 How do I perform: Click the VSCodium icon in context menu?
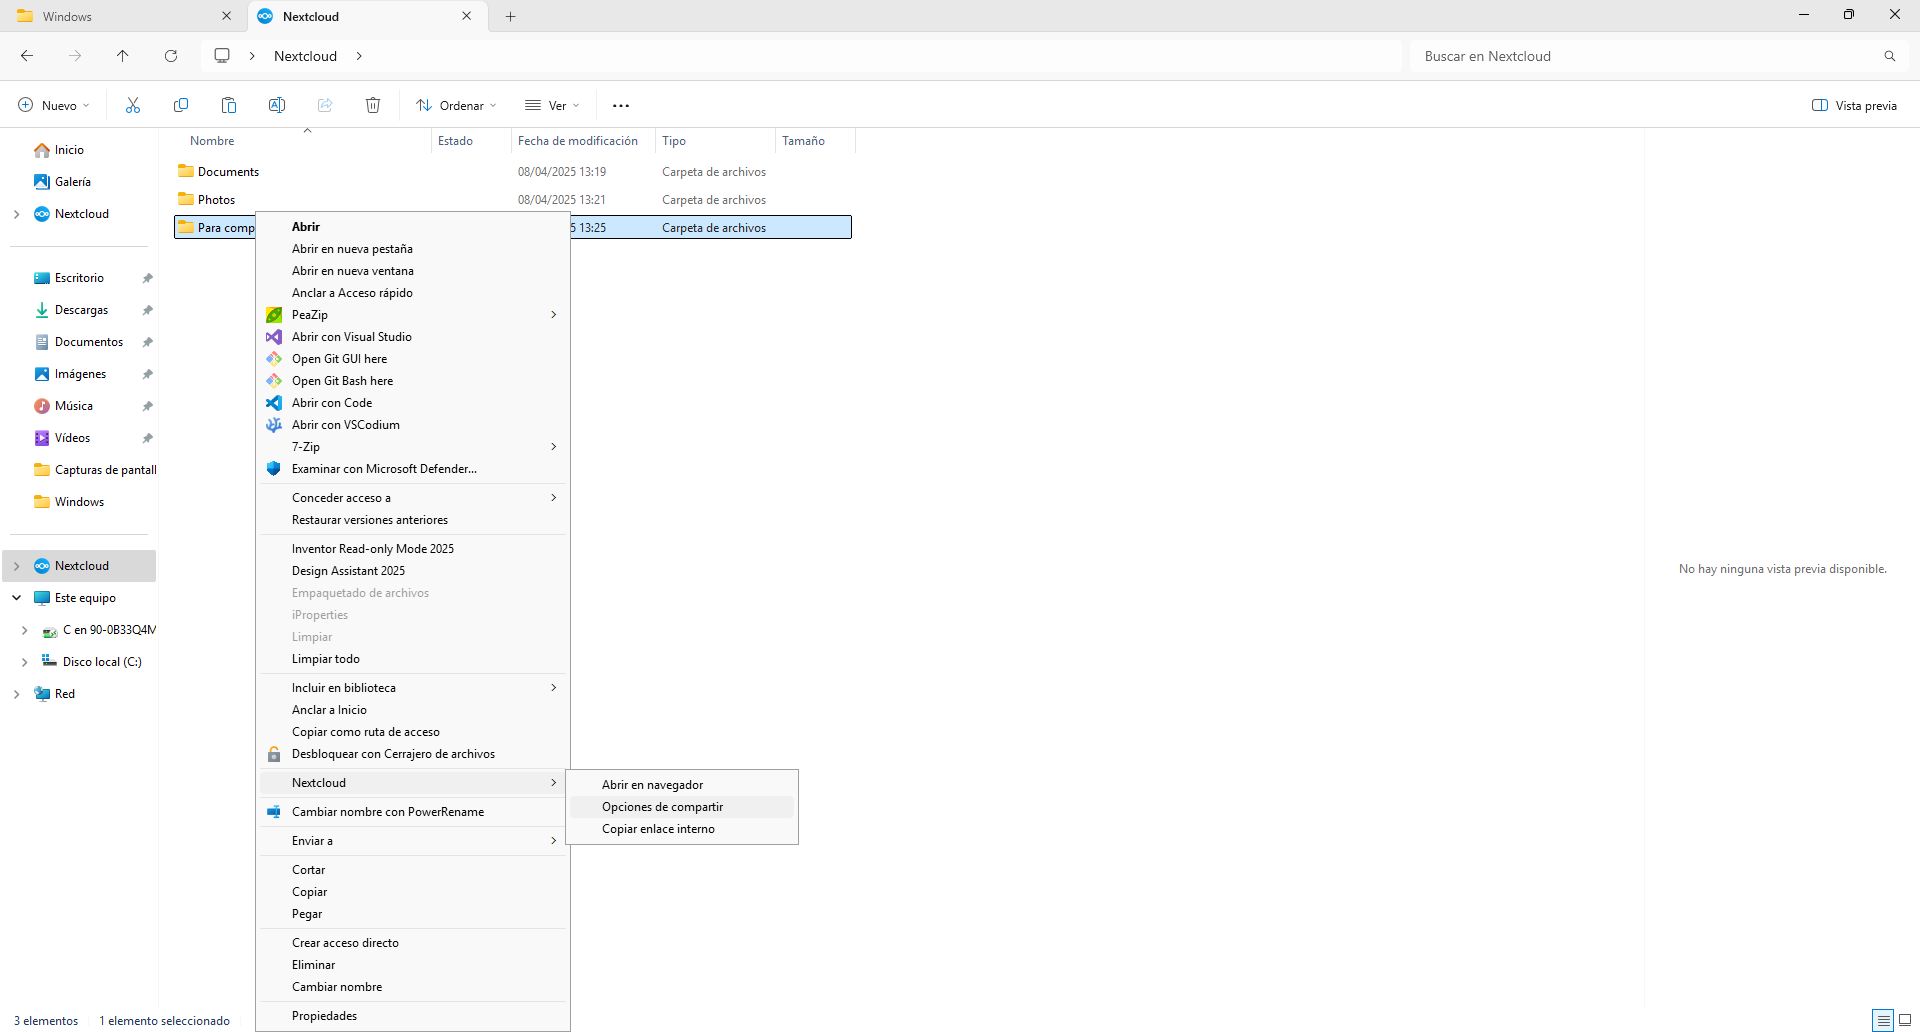(x=274, y=425)
